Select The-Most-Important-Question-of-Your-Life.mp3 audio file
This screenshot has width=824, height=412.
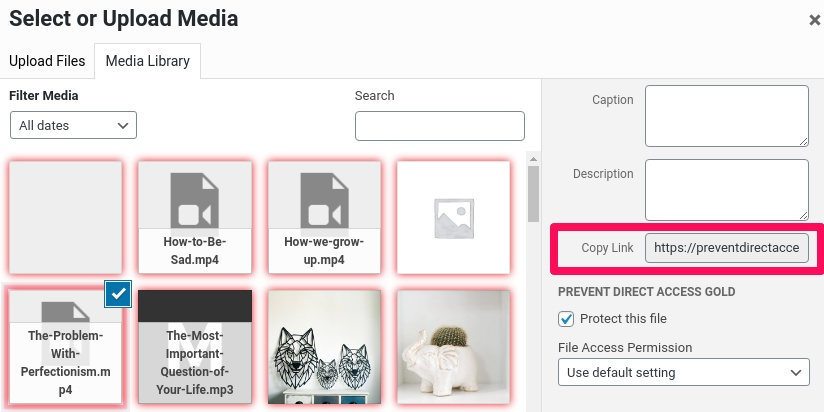[194, 347]
